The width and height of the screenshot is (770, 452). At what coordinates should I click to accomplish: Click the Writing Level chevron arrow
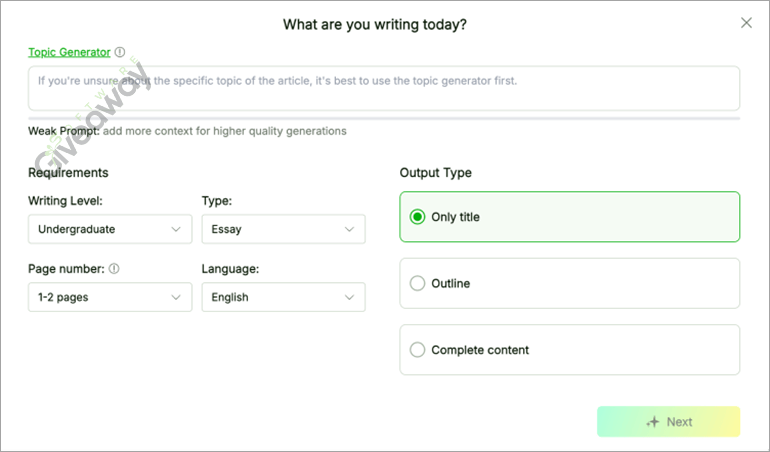[177, 229]
